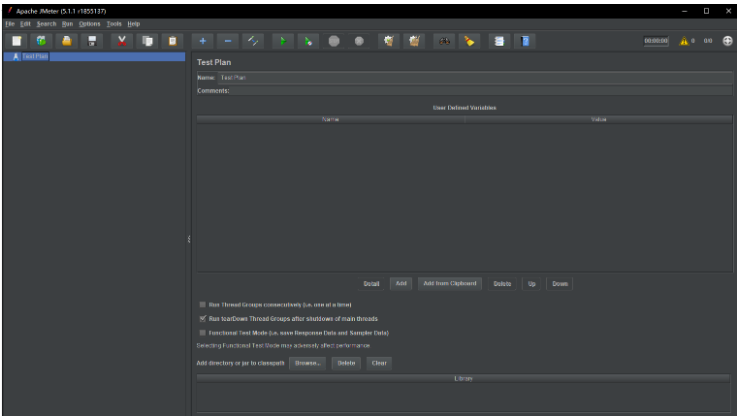Click the Copy icon in toolbar
This screenshot has width=745, height=418.
147,41
